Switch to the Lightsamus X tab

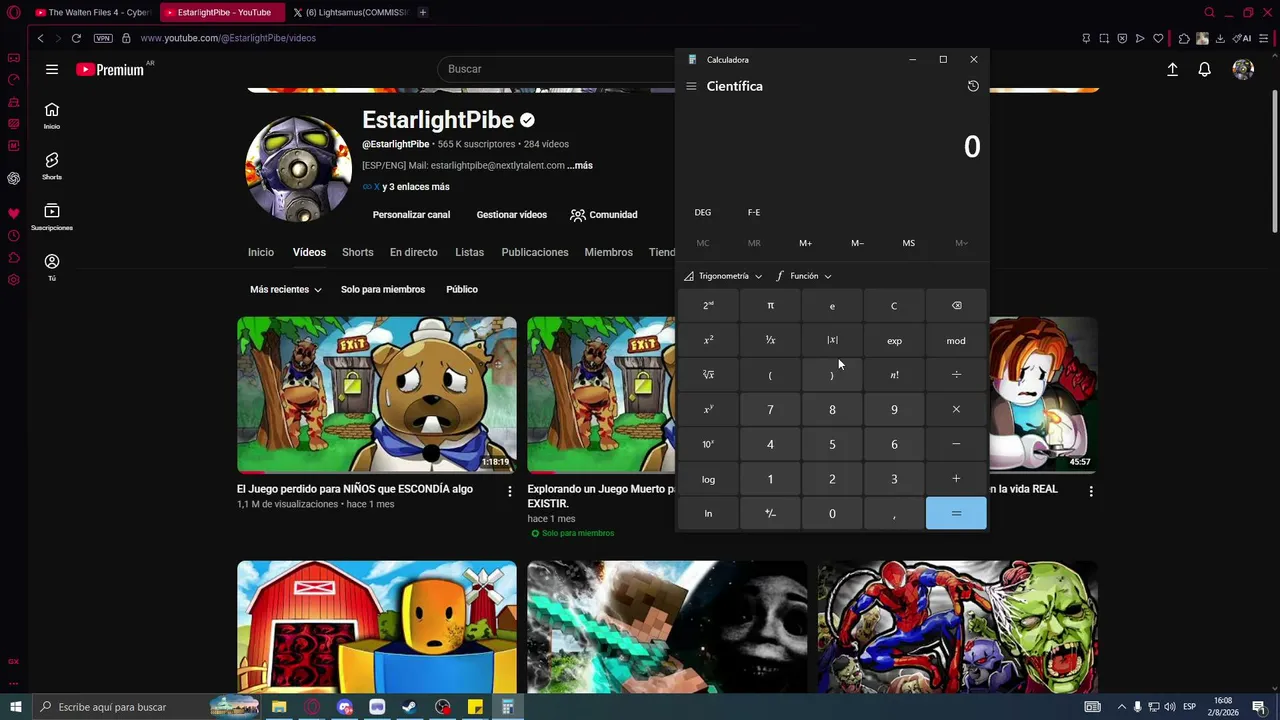352,12
